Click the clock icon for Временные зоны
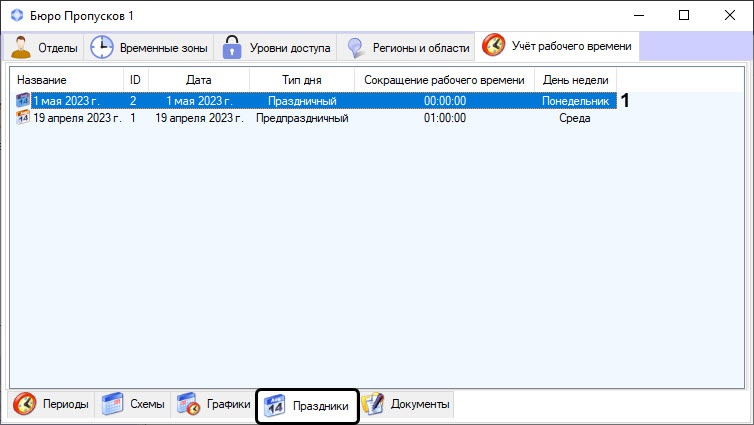The height and width of the screenshot is (425, 754). click(101, 47)
